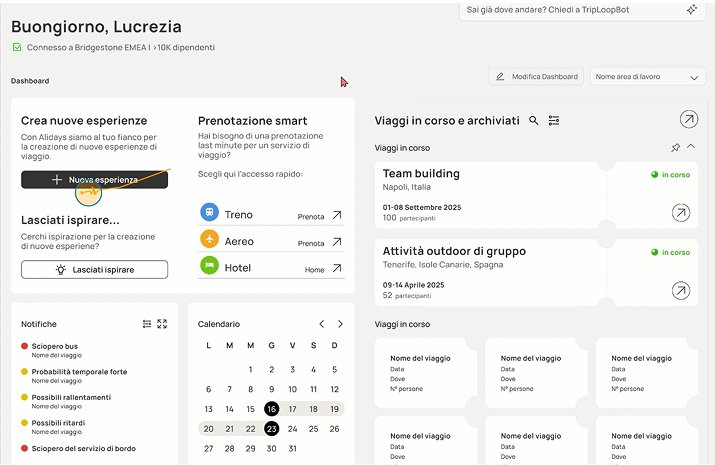Click Modifica Dashboard button
Viewport: 715px width, 465px height.
536,77
